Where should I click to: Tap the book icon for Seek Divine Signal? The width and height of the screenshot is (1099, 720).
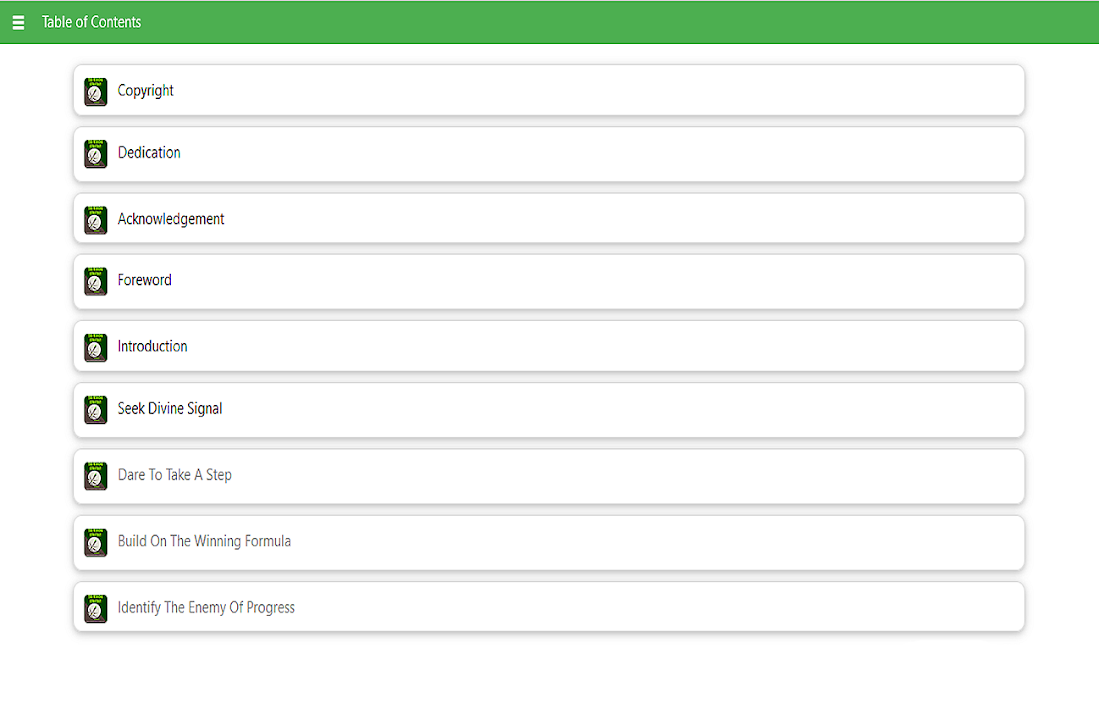96,410
